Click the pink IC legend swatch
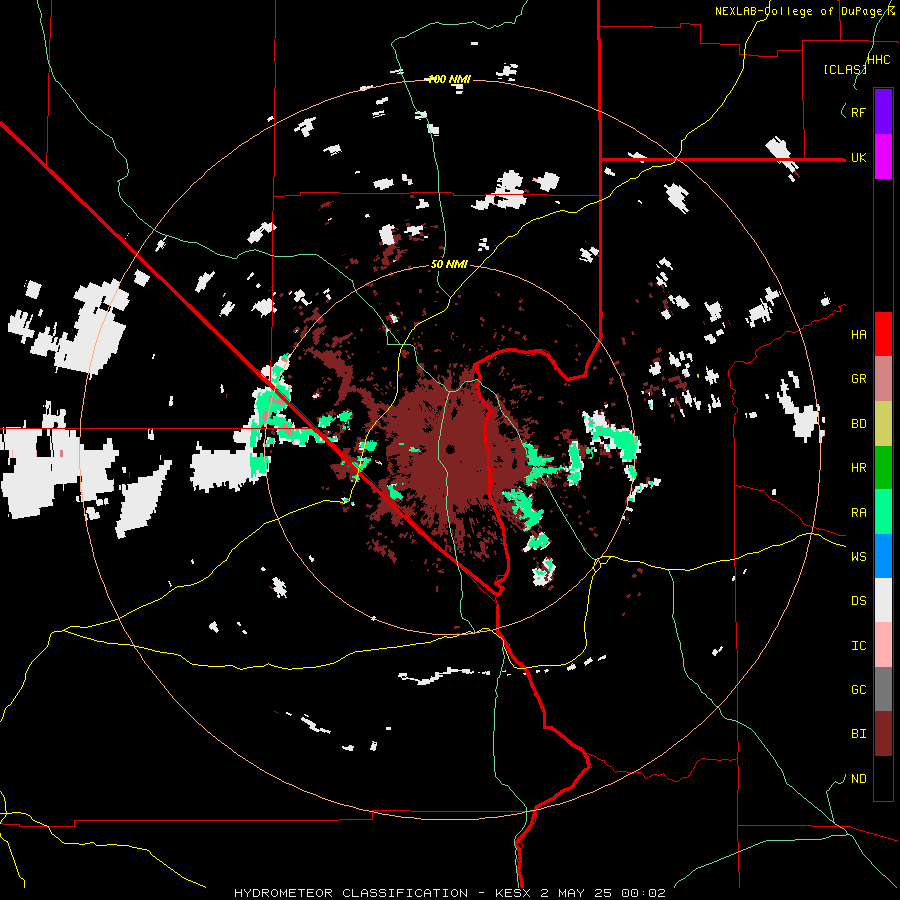The height and width of the screenshot is (900, 900). (883, 645)
